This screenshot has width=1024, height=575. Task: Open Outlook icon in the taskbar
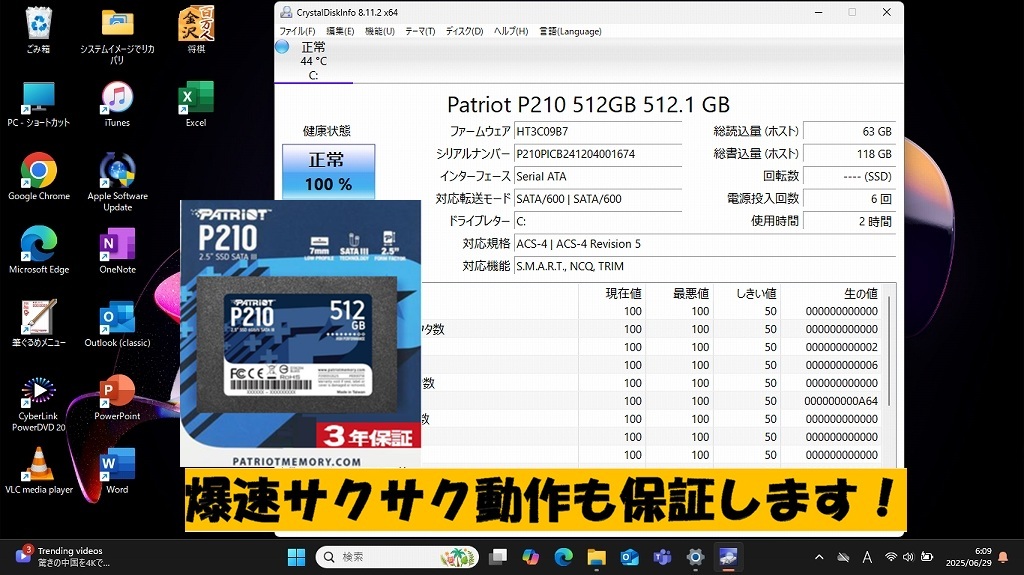(630, 557)
